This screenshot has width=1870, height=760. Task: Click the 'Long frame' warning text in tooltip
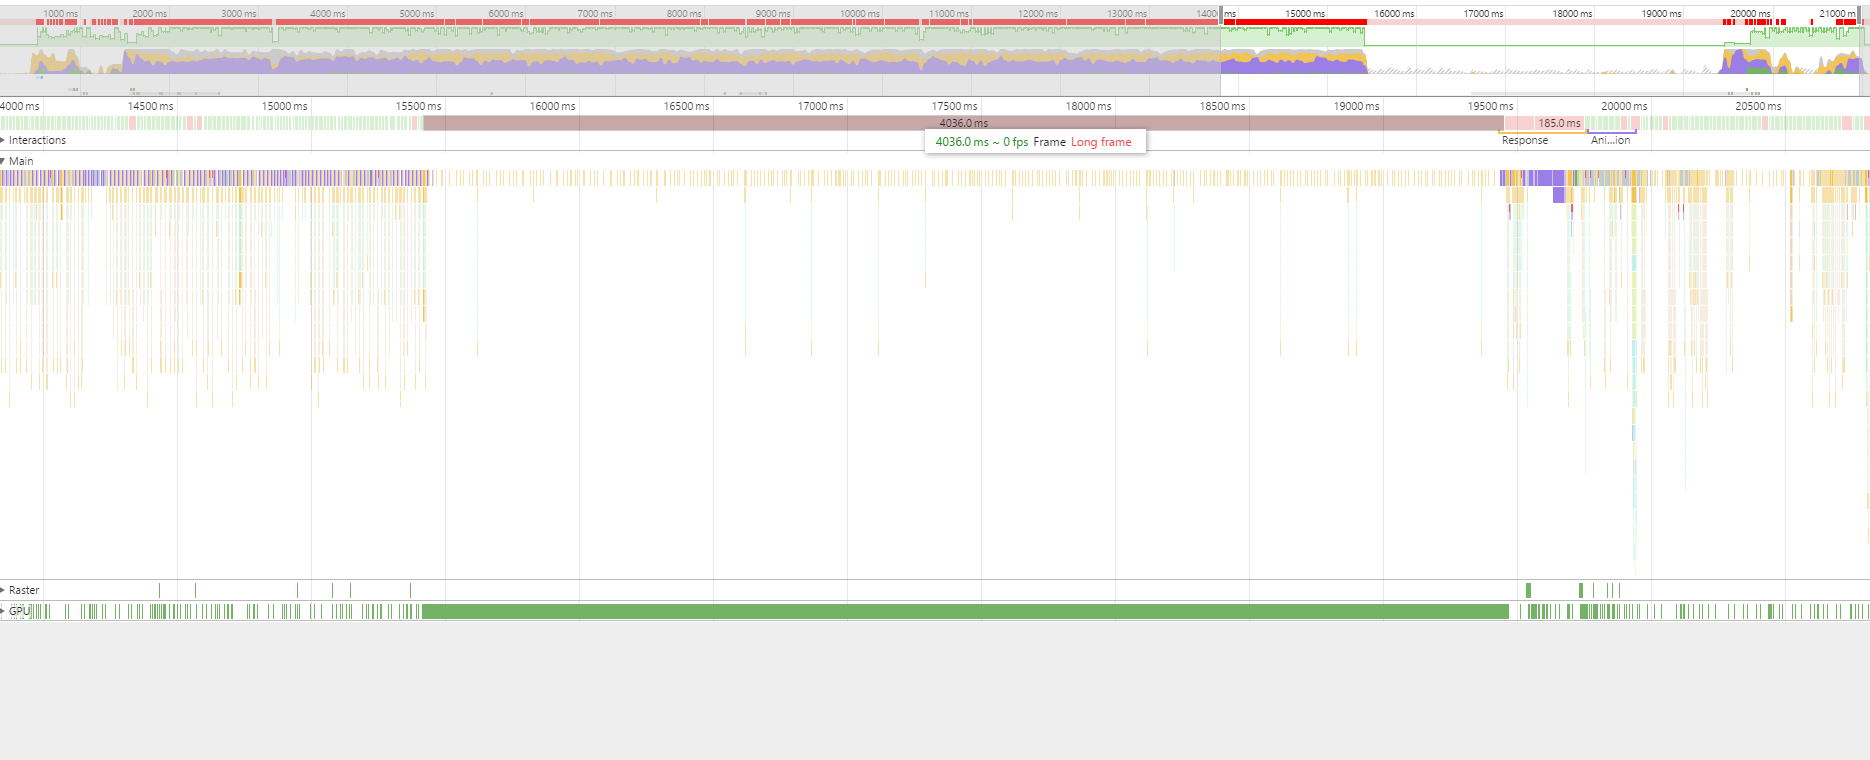pyautogui.click(x=1101, y=142)
